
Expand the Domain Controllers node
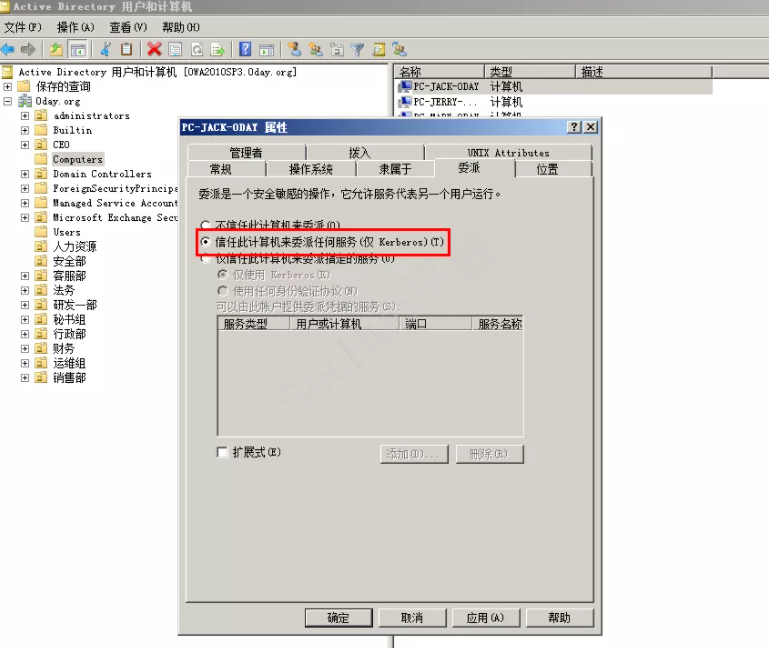[25, 174]
